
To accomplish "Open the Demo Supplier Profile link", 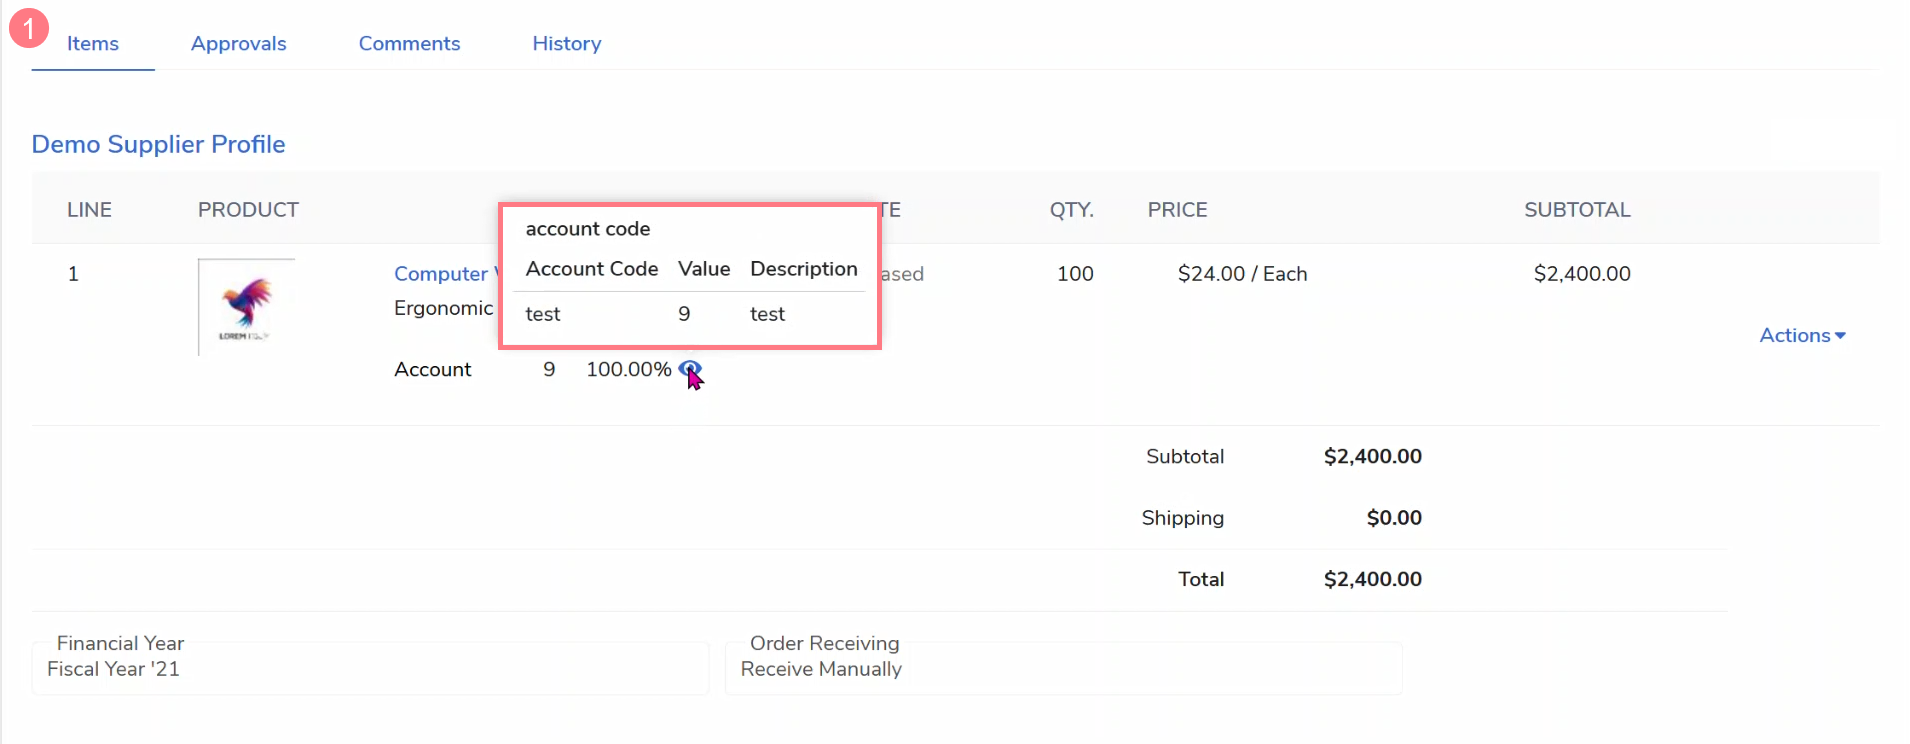I will click(158, 144).
